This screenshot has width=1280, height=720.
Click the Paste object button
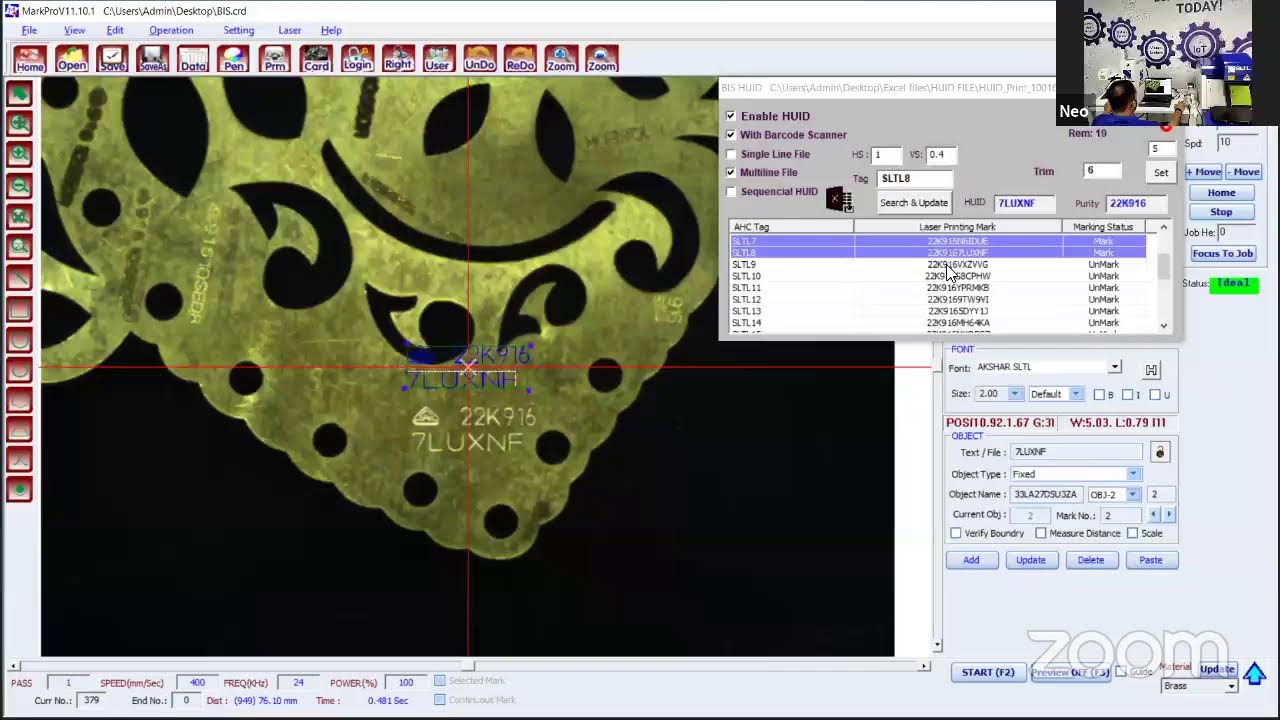[x=1150, y=560]
